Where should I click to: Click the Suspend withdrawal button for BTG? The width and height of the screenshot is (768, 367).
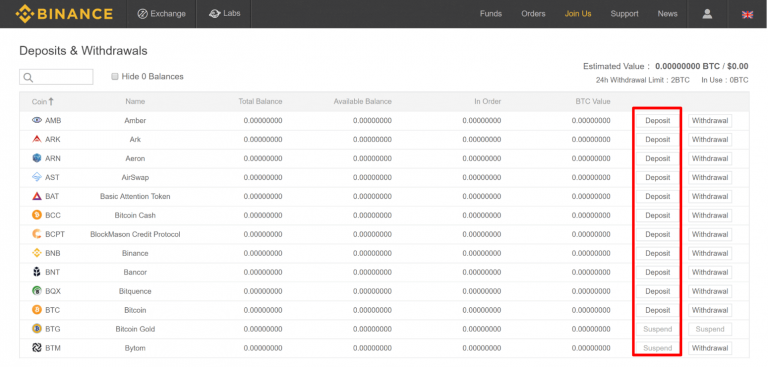[710, 329]
